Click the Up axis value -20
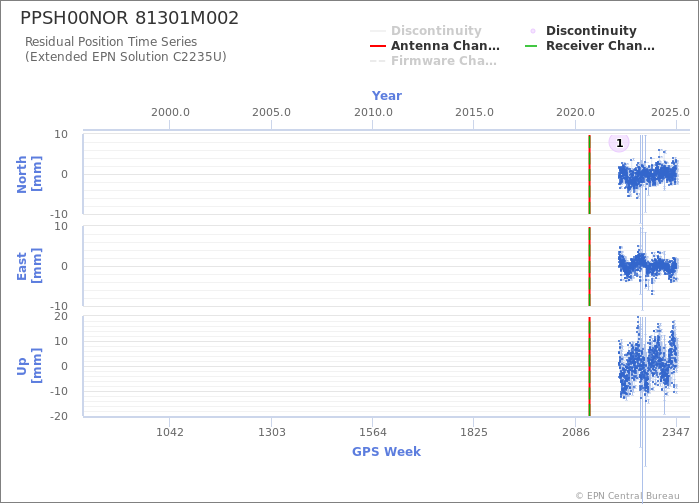 [58, 416]
